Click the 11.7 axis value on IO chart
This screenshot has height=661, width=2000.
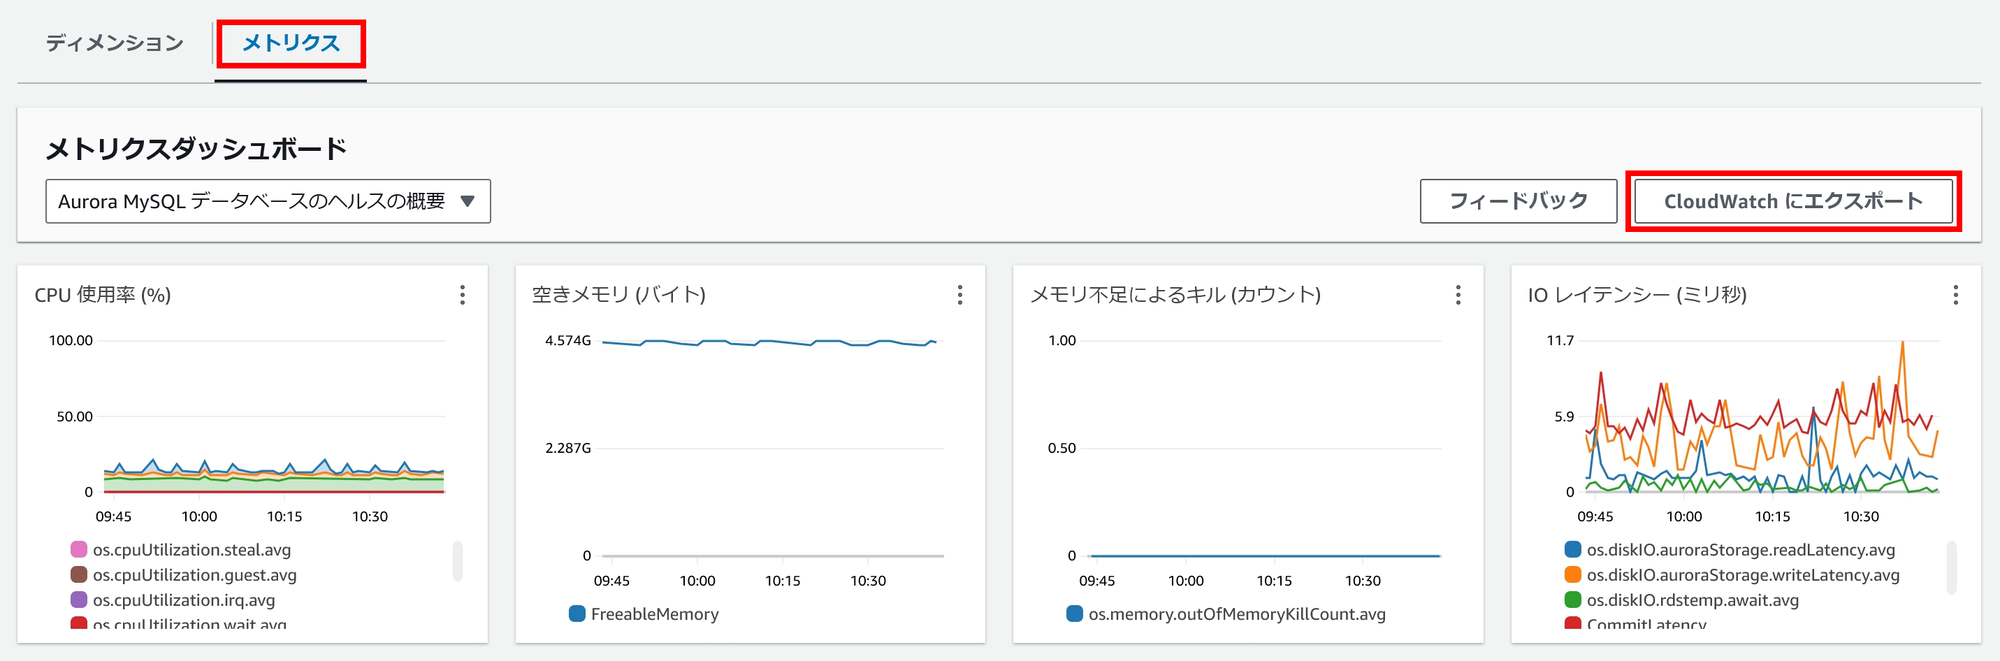coord(1560,340)
